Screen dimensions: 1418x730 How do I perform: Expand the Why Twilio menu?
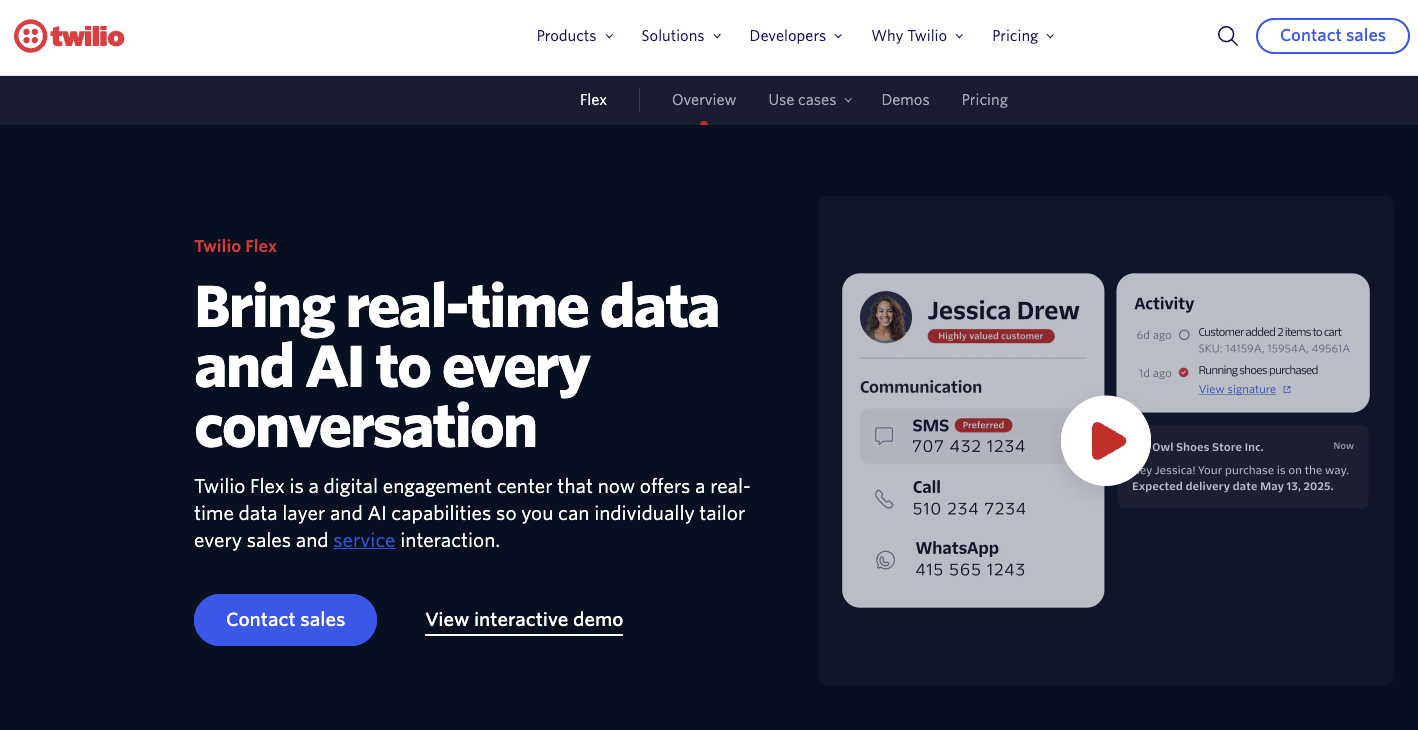coord(917,36)
